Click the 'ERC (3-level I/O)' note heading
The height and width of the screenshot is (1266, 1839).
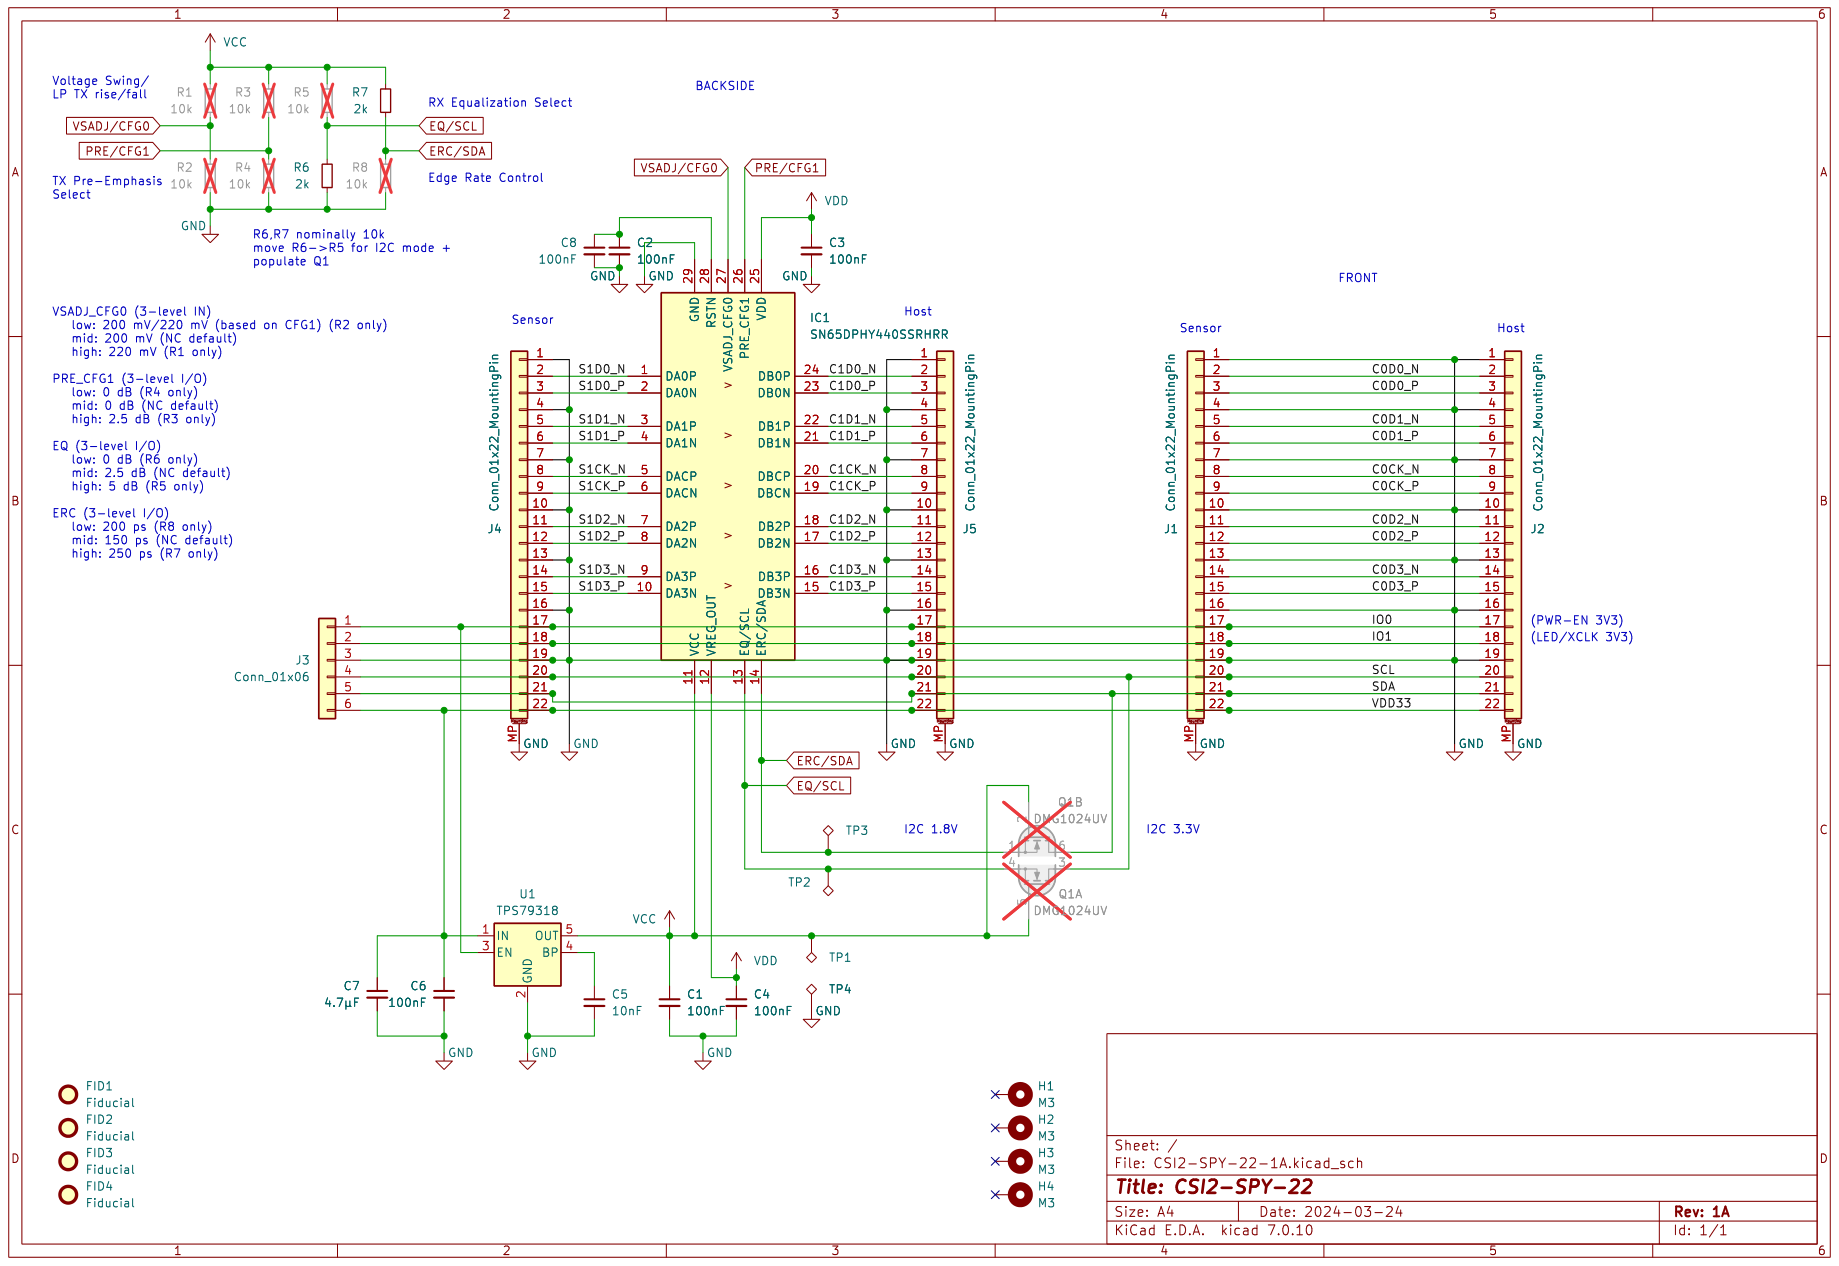pos(110,513)
